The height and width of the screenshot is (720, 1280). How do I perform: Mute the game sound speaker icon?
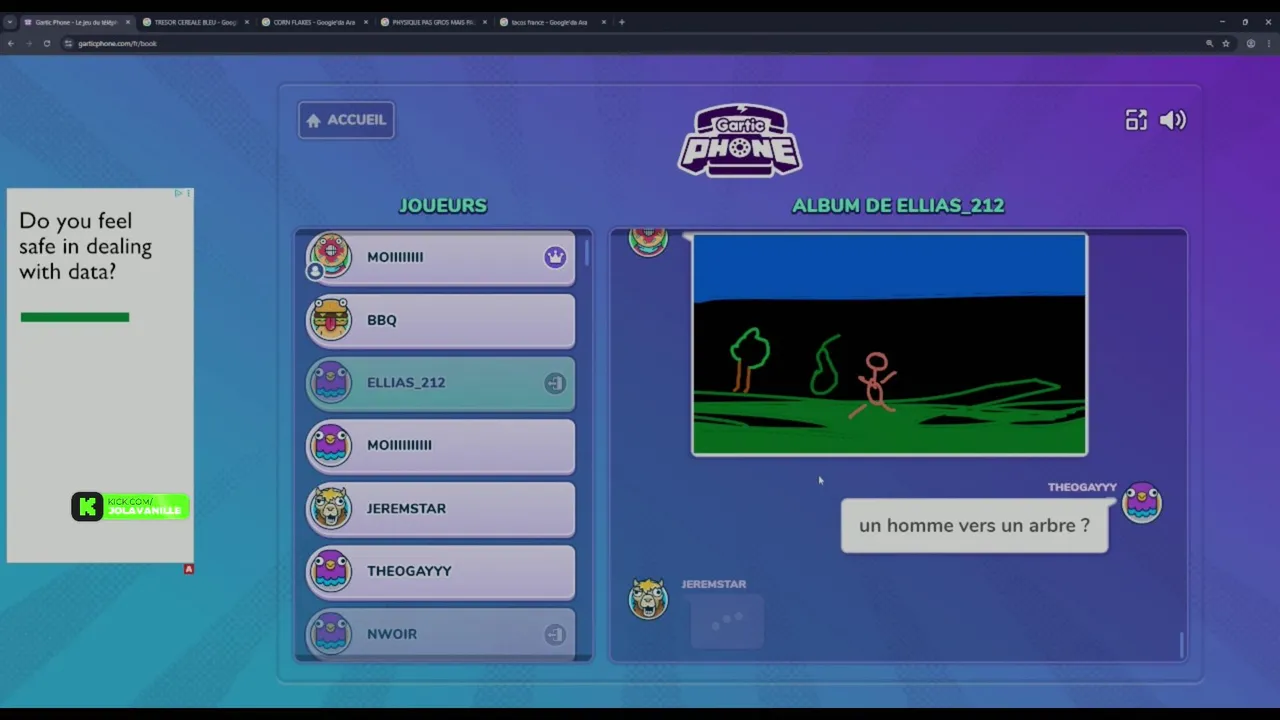tap(1173, 120)
